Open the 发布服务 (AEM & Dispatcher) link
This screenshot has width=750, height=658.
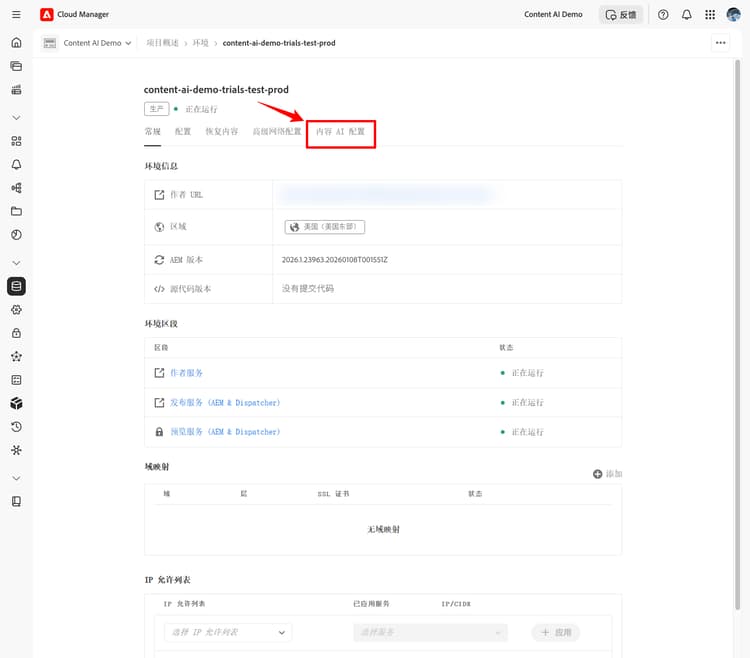[x=225, y=403]
